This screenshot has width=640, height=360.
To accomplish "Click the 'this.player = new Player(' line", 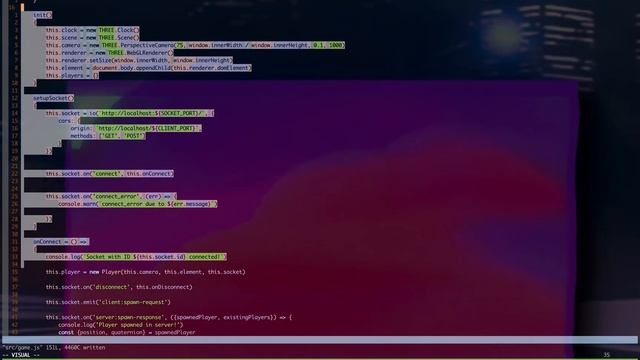I will tap(145, 272).
